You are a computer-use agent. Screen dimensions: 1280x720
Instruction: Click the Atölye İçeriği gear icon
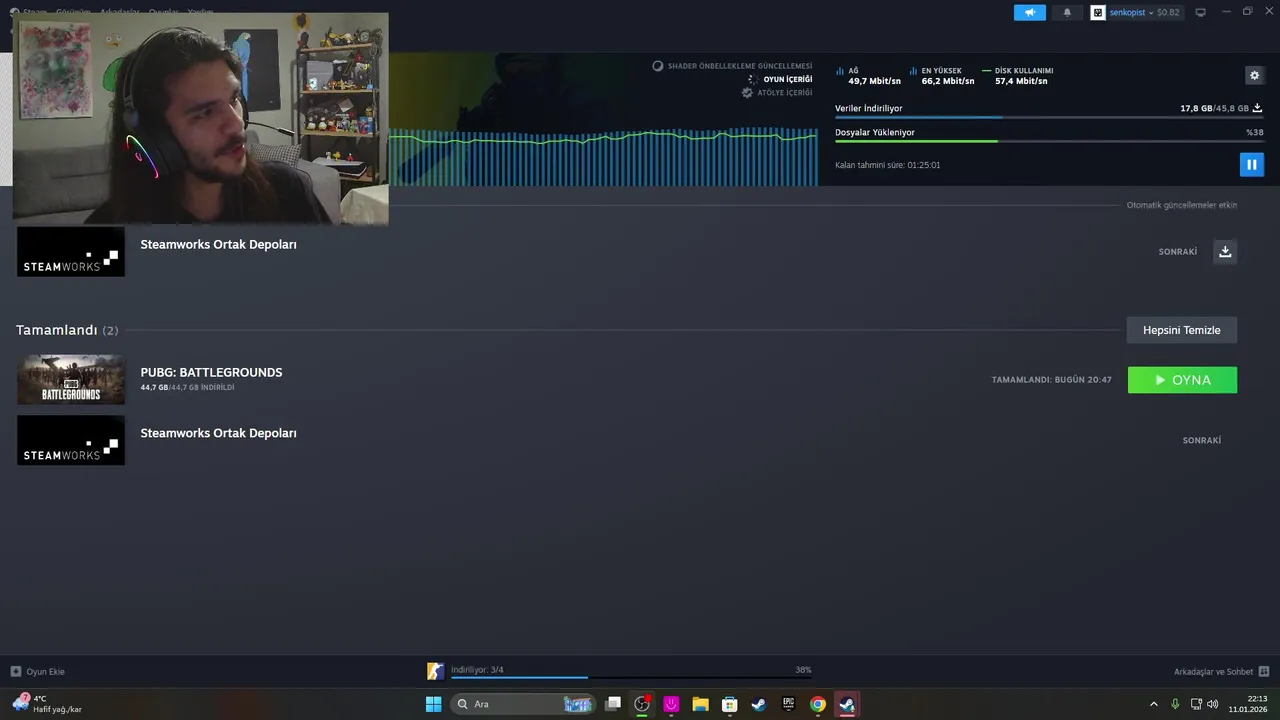[747, 92]
